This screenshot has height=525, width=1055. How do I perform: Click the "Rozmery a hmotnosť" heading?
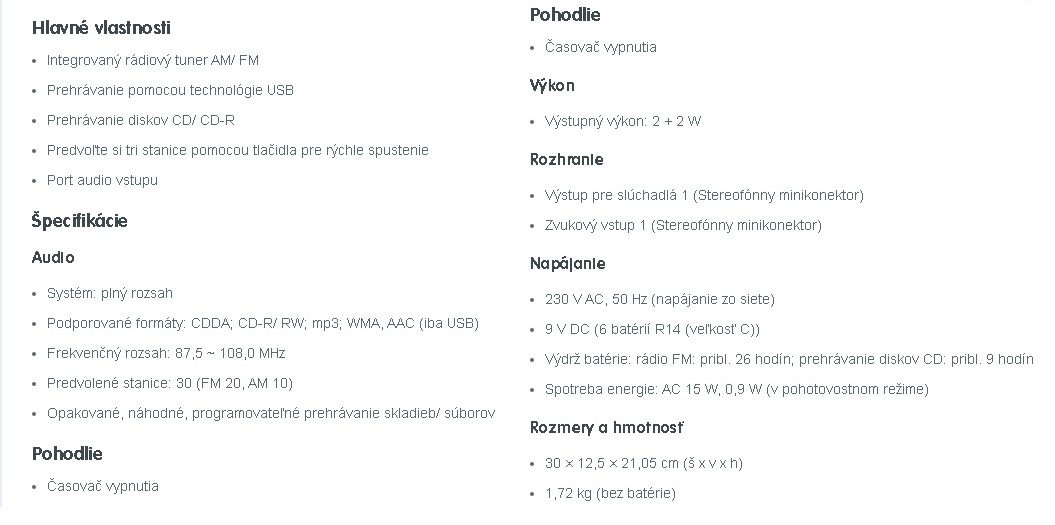point(606,428)
